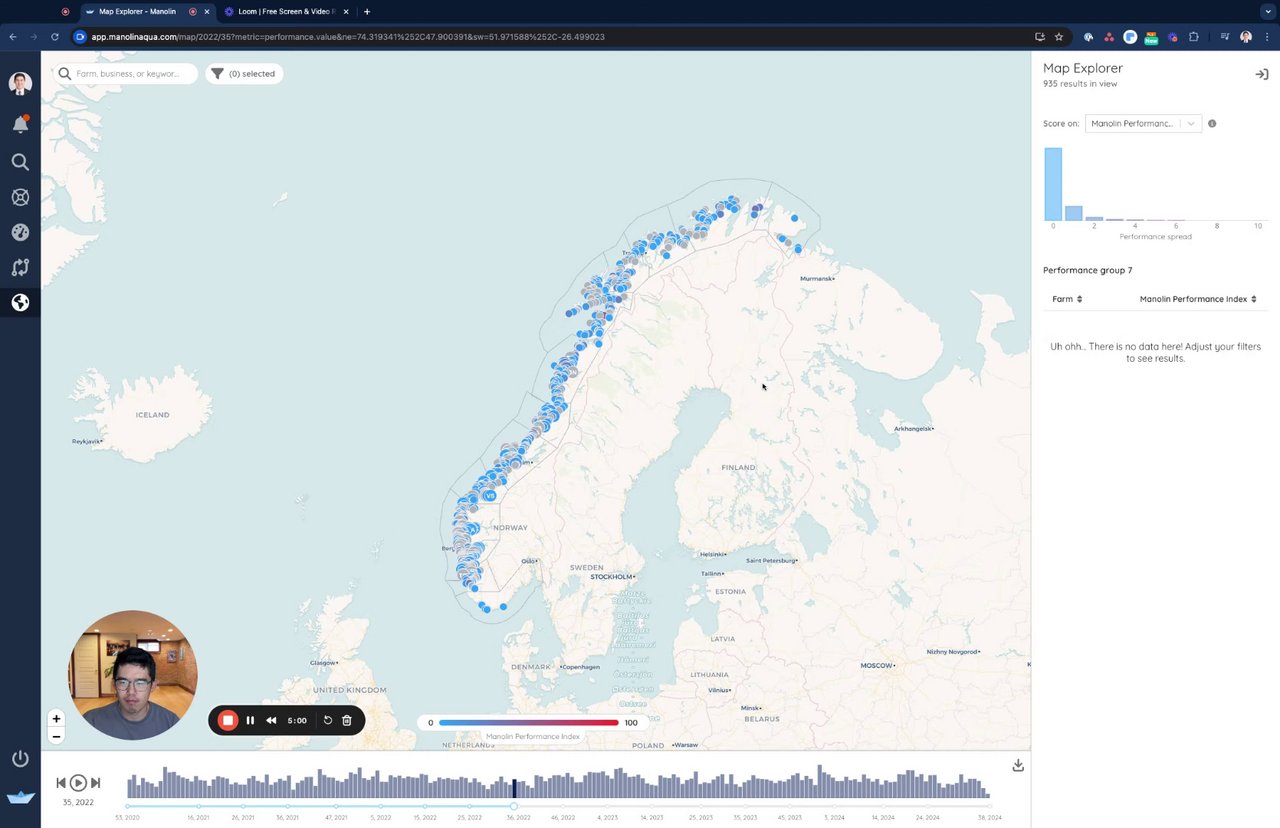Viewport: 1280px width, 828px height.
Task: Rewind the Loom recording
Action: tap(271, 720)
